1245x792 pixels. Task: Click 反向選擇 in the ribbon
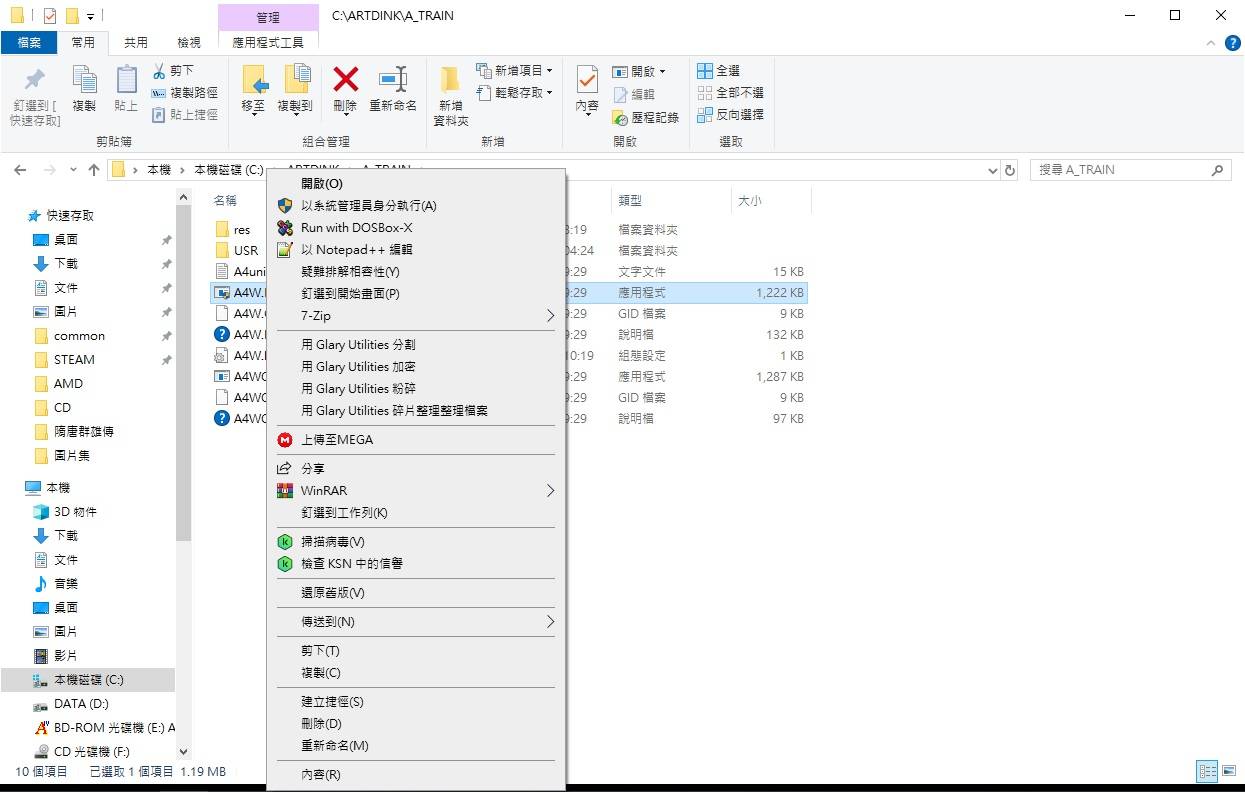(x=730, y=115)
